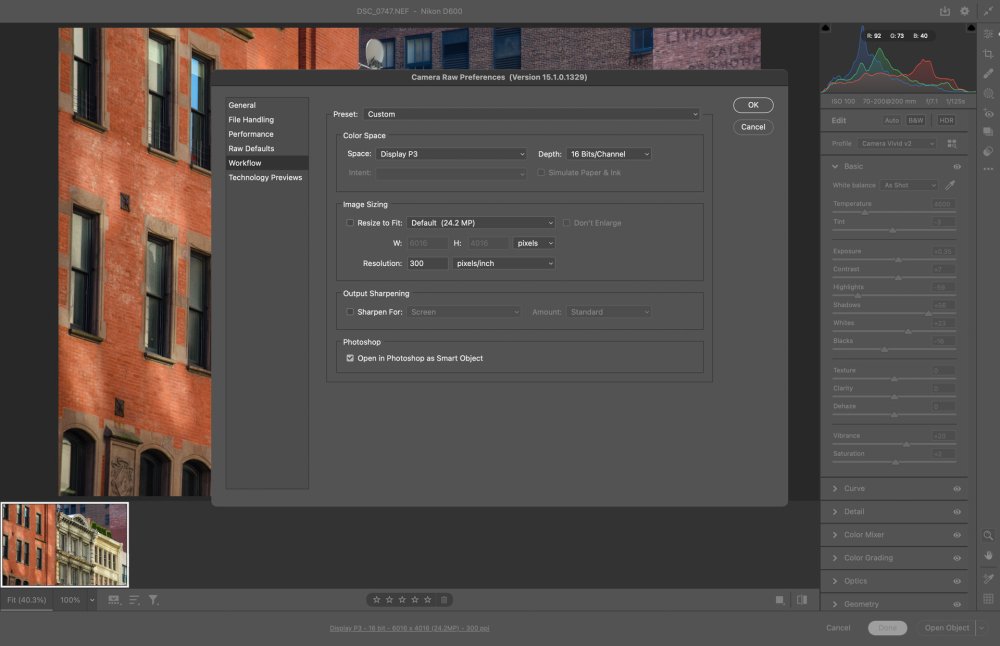Toggle the Optics panel visibility eye
Viewport: 1000px width, 646px height.
point(957,581)
